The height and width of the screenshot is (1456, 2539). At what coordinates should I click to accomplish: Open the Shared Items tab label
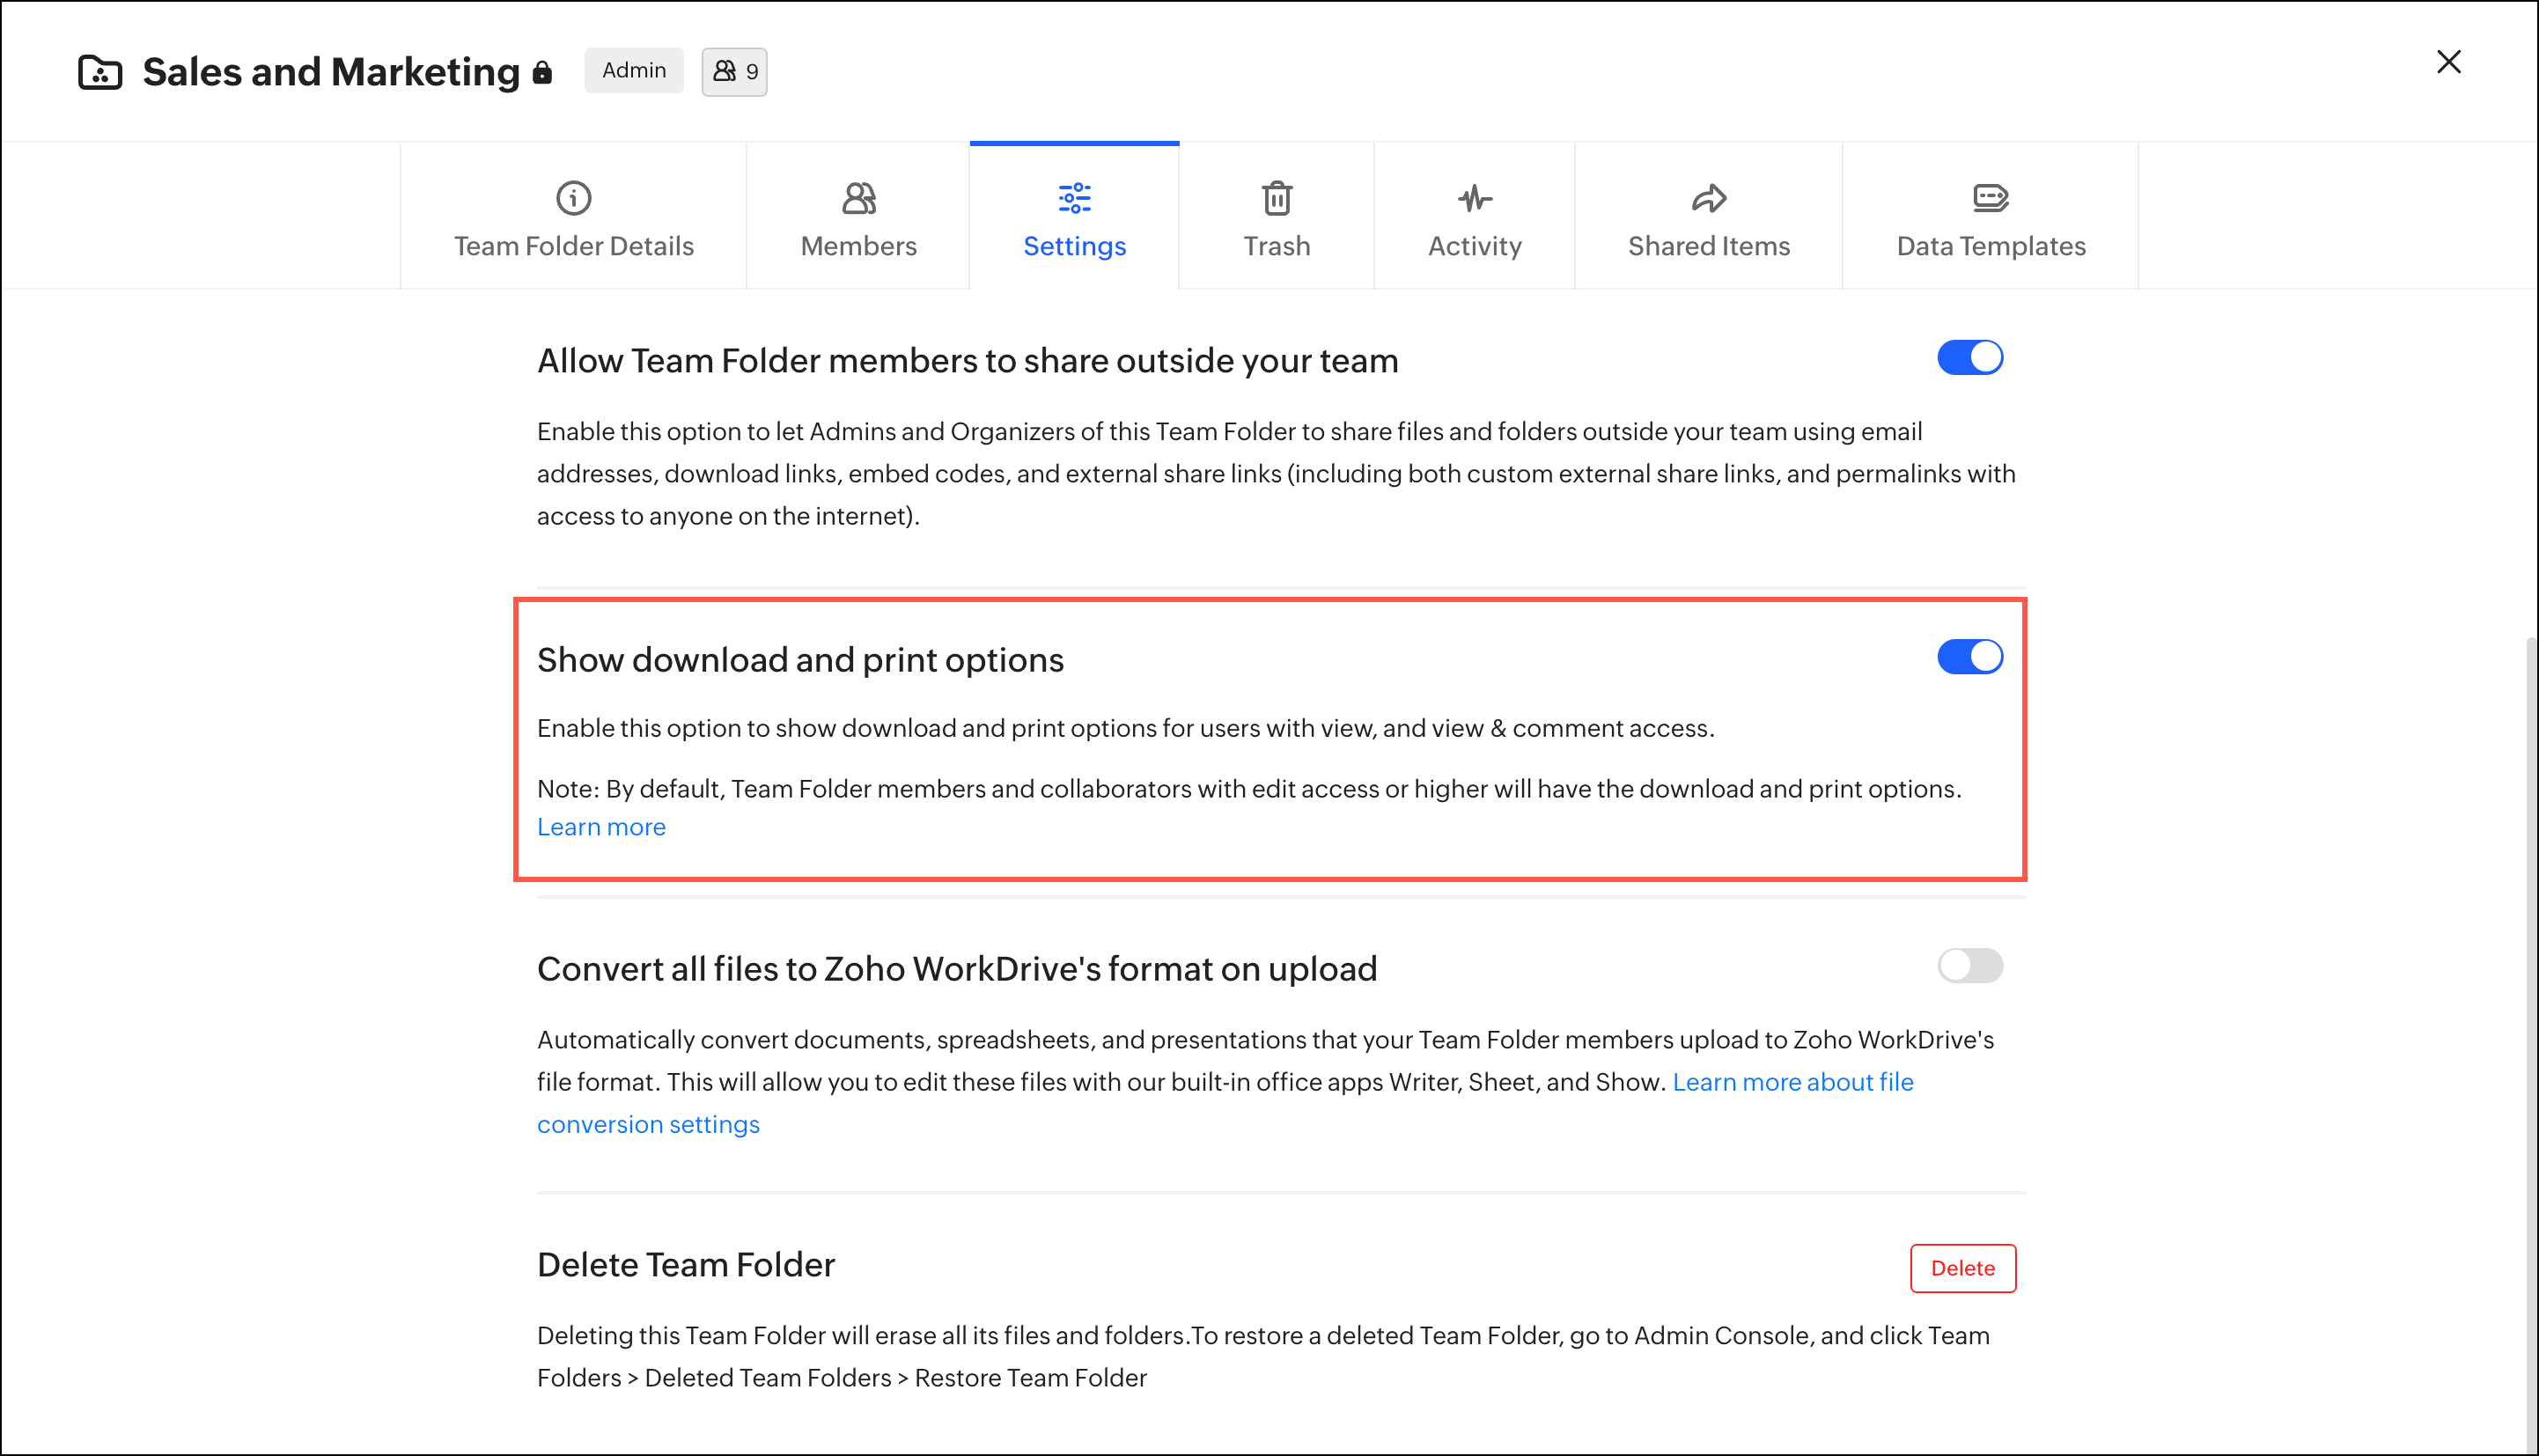(x=1708, y=246)
